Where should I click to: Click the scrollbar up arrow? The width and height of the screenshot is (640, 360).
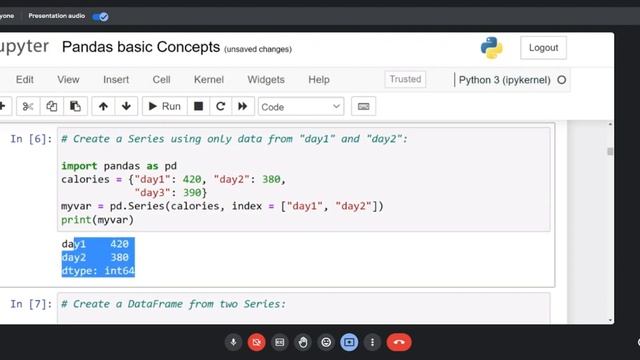tap(610, 124)
